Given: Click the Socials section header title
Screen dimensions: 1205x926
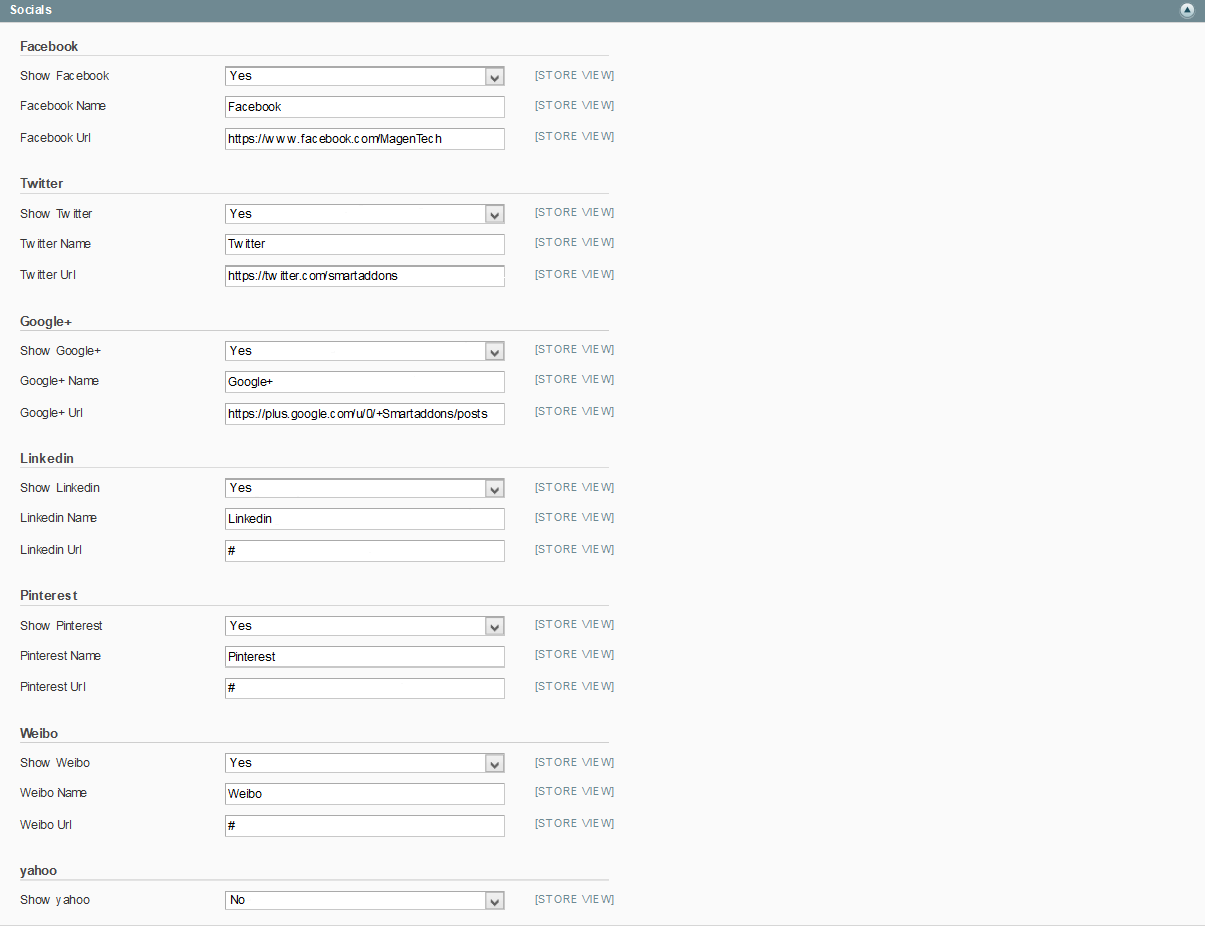Looking at the screenshot, I should (x=31, y=10).
